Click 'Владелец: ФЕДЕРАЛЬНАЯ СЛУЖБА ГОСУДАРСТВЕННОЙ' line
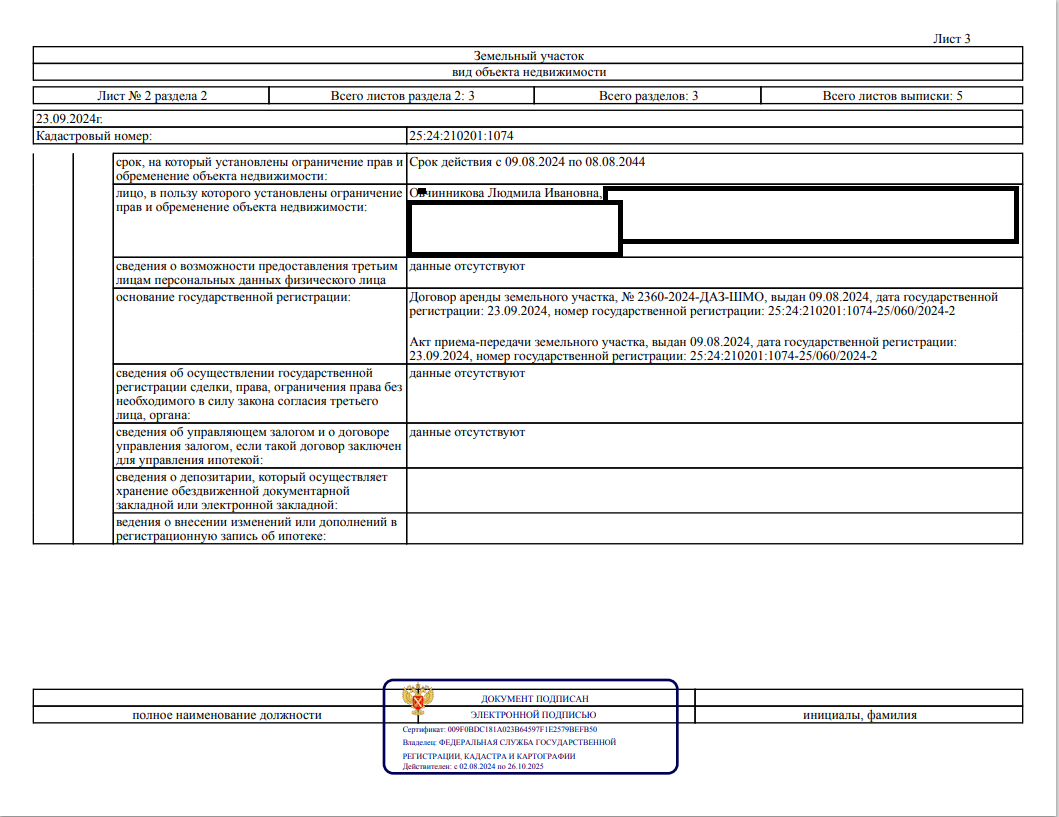The height and width of the screenshot is (817, 1059). pyautogui.click(x=509, y=742)
